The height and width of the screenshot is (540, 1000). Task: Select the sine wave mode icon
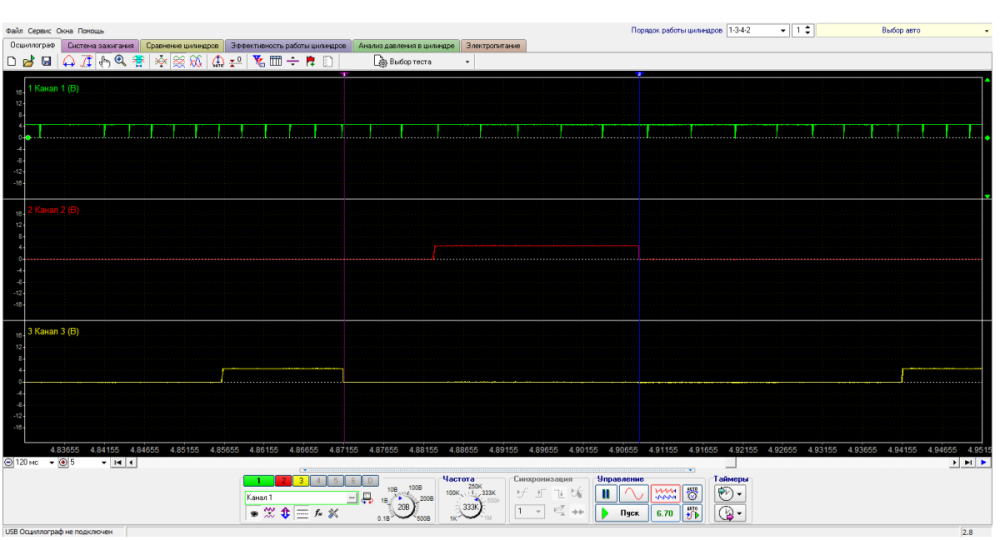point(635,494)
